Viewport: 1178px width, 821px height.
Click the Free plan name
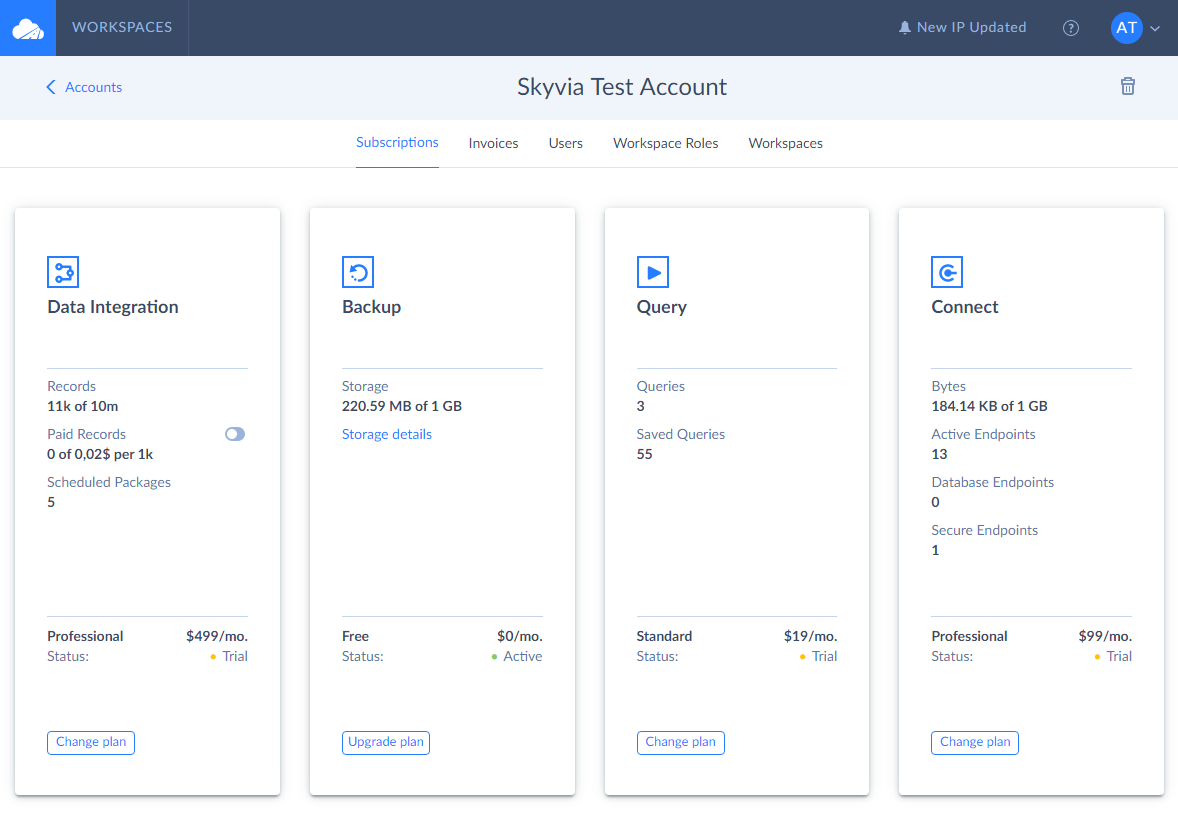coord(355,636)
